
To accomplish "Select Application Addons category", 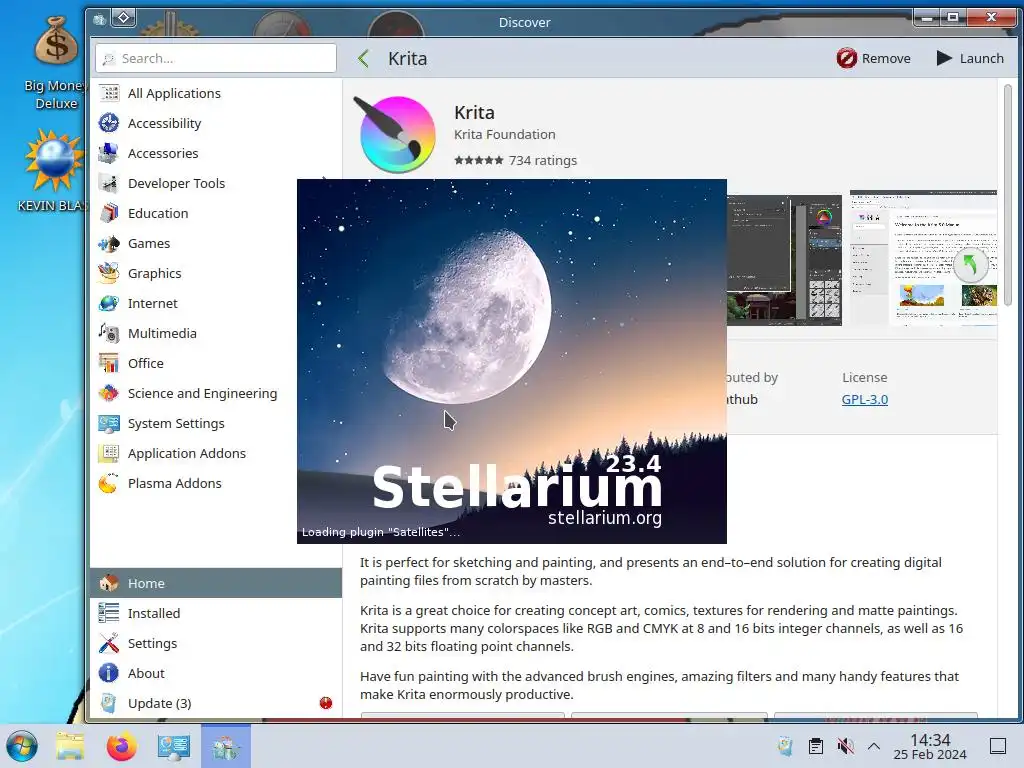I will (x=216, y=454).
